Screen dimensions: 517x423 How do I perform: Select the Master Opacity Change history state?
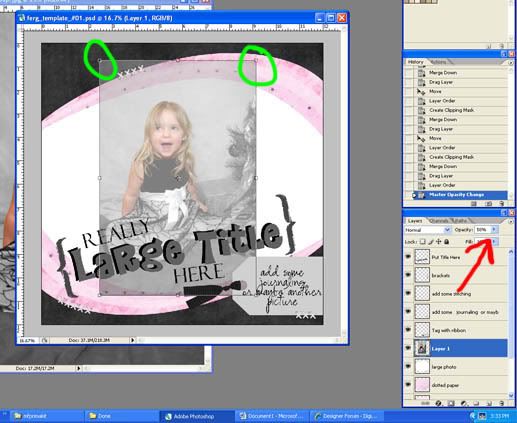click(x=460, y=195)
